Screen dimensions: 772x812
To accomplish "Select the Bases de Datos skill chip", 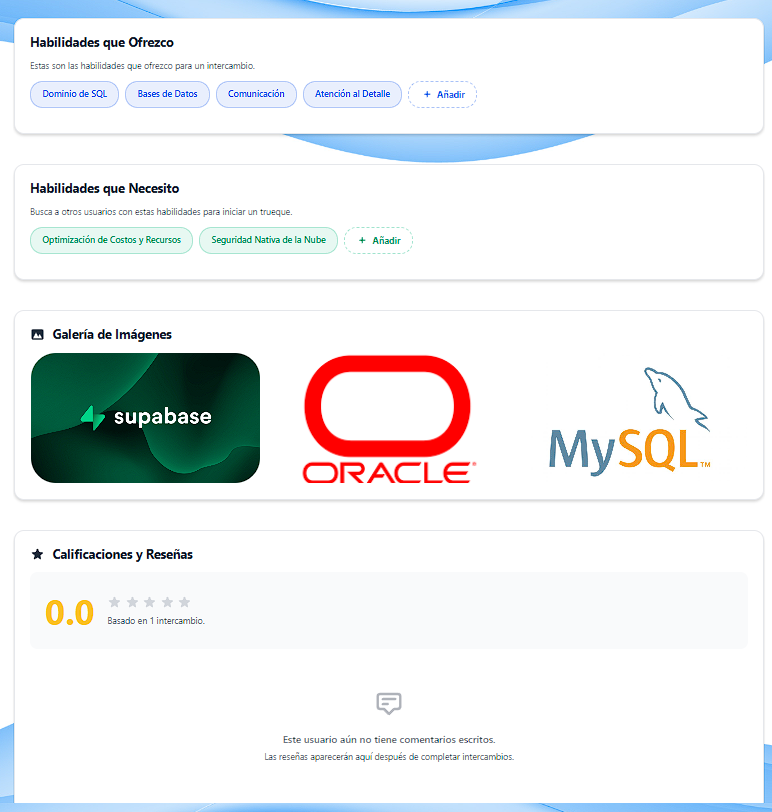I will click(x=167, y=94).
